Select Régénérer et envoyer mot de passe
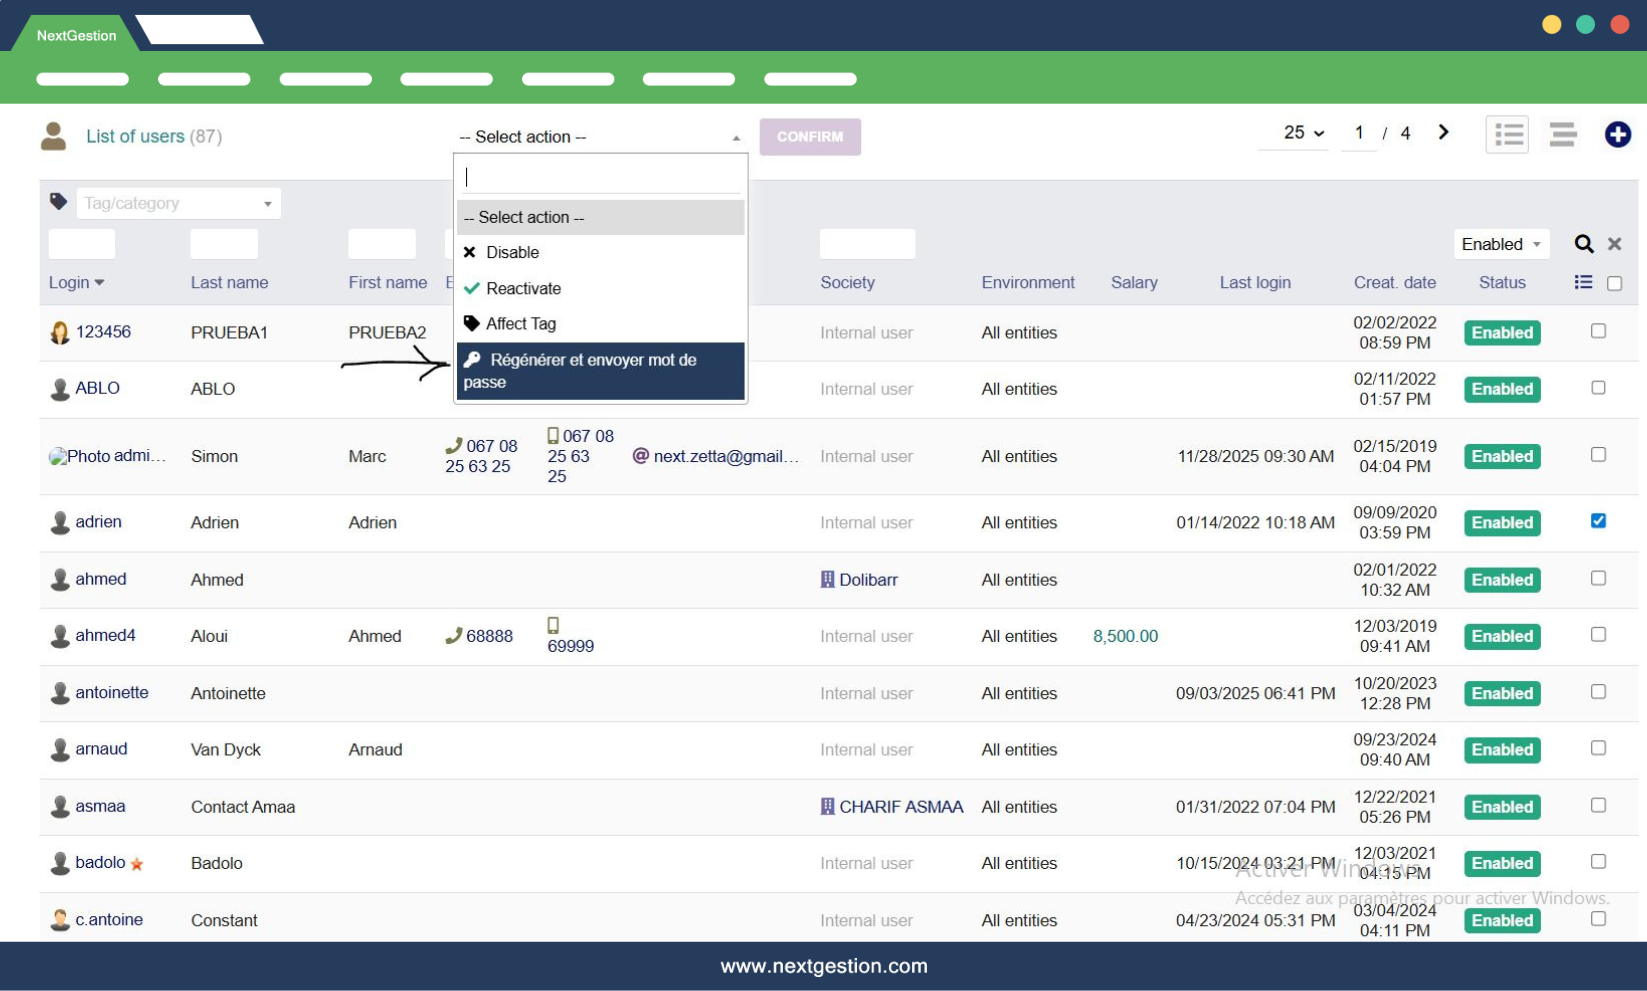 click(600, 371)
